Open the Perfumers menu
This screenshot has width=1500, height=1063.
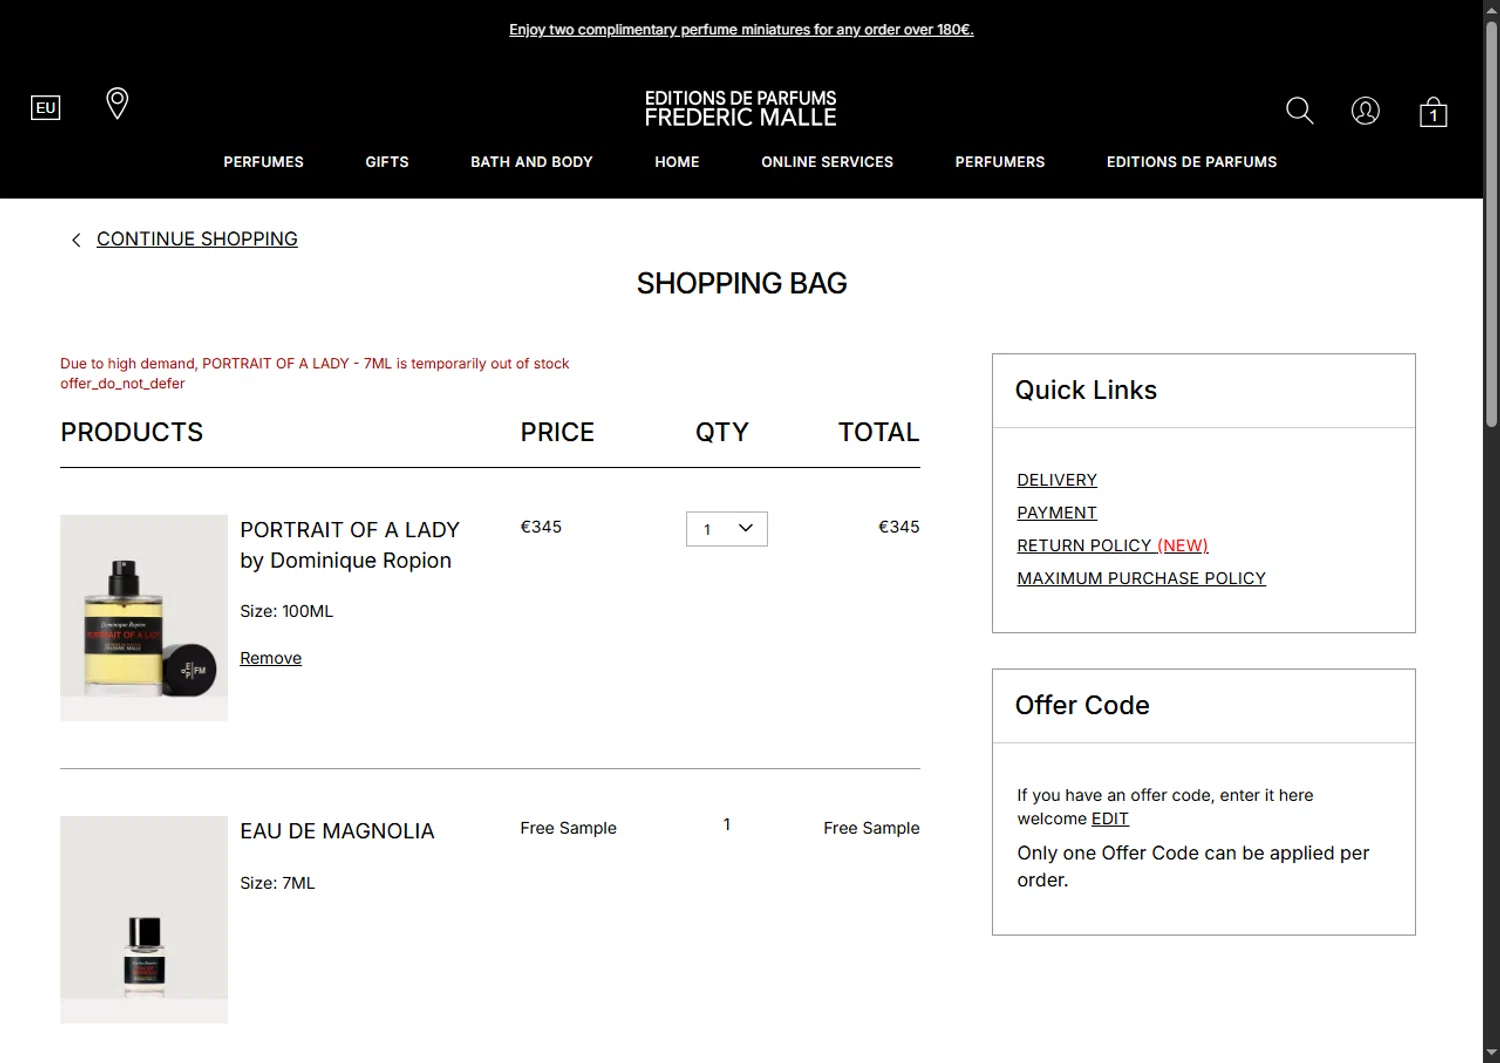(1000, 162)
